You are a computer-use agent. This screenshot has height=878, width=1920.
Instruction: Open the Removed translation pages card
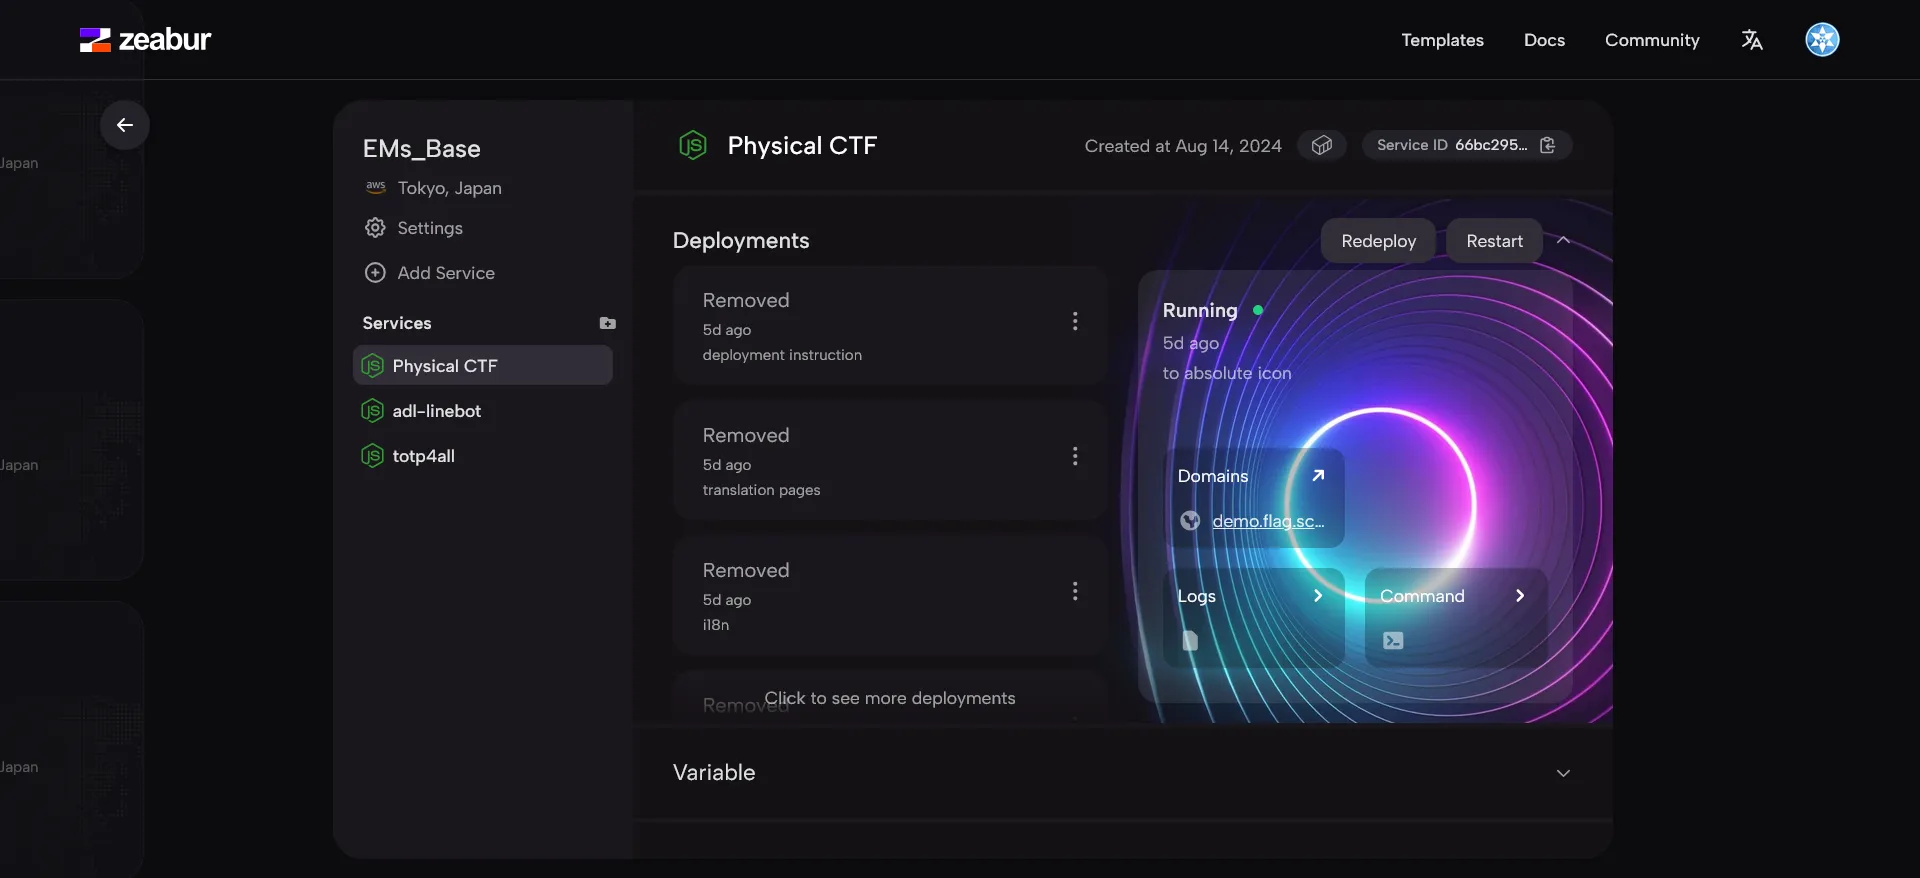(890, 461)
